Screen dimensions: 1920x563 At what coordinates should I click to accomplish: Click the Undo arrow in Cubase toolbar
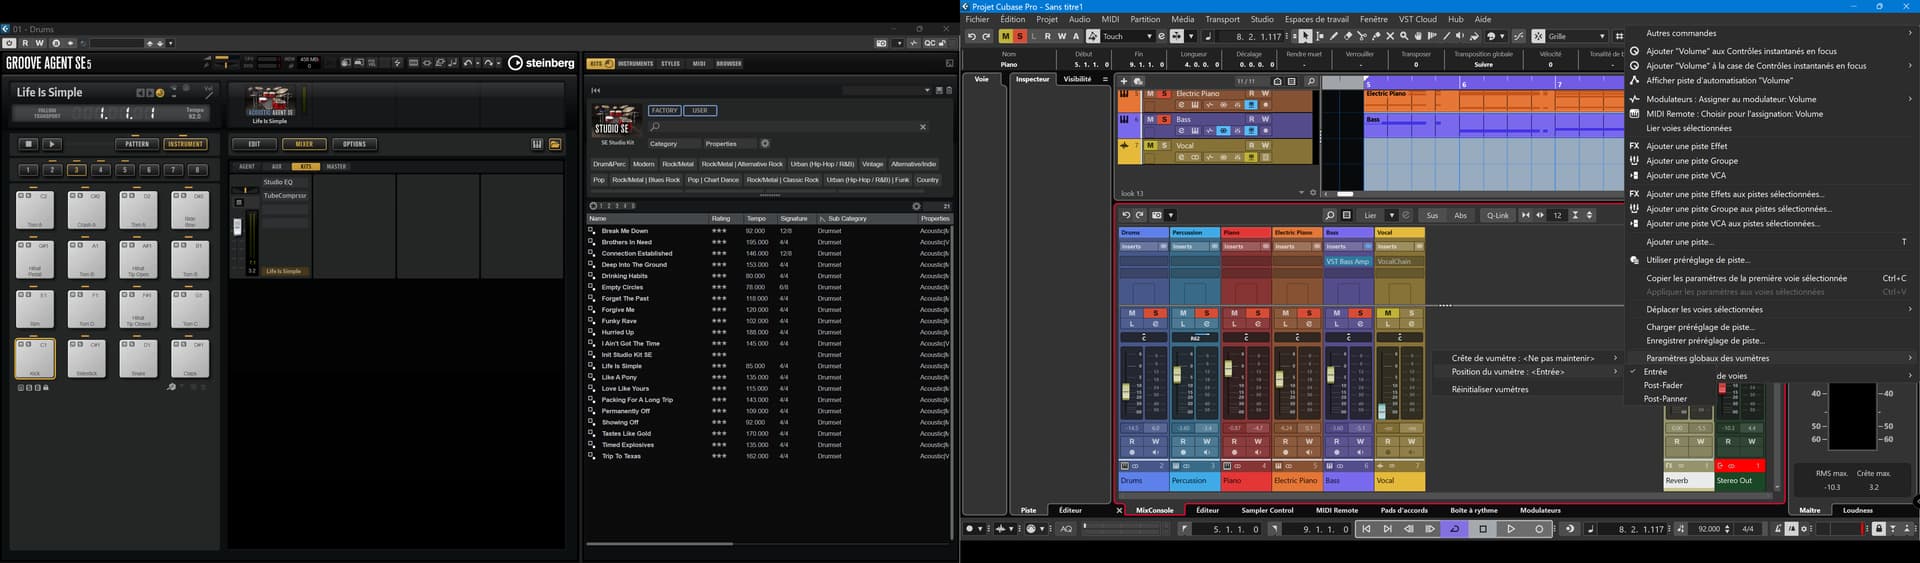tap(971, 36)
